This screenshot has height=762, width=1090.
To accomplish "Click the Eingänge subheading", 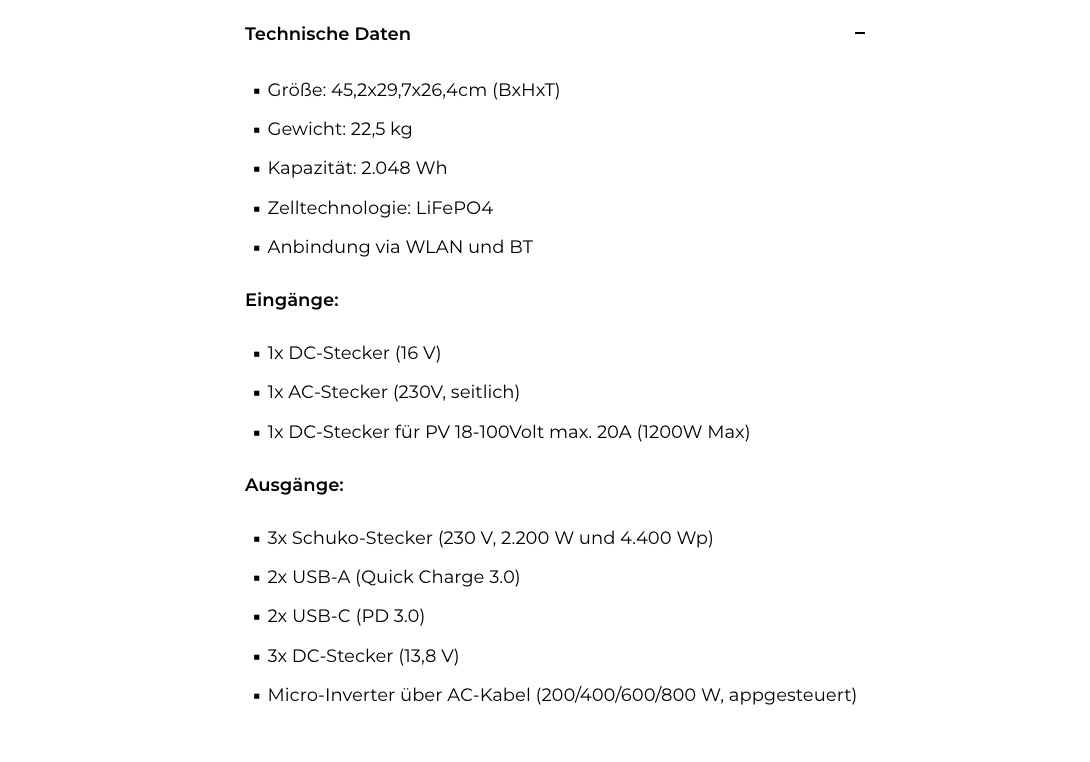I will click(292, 300).
